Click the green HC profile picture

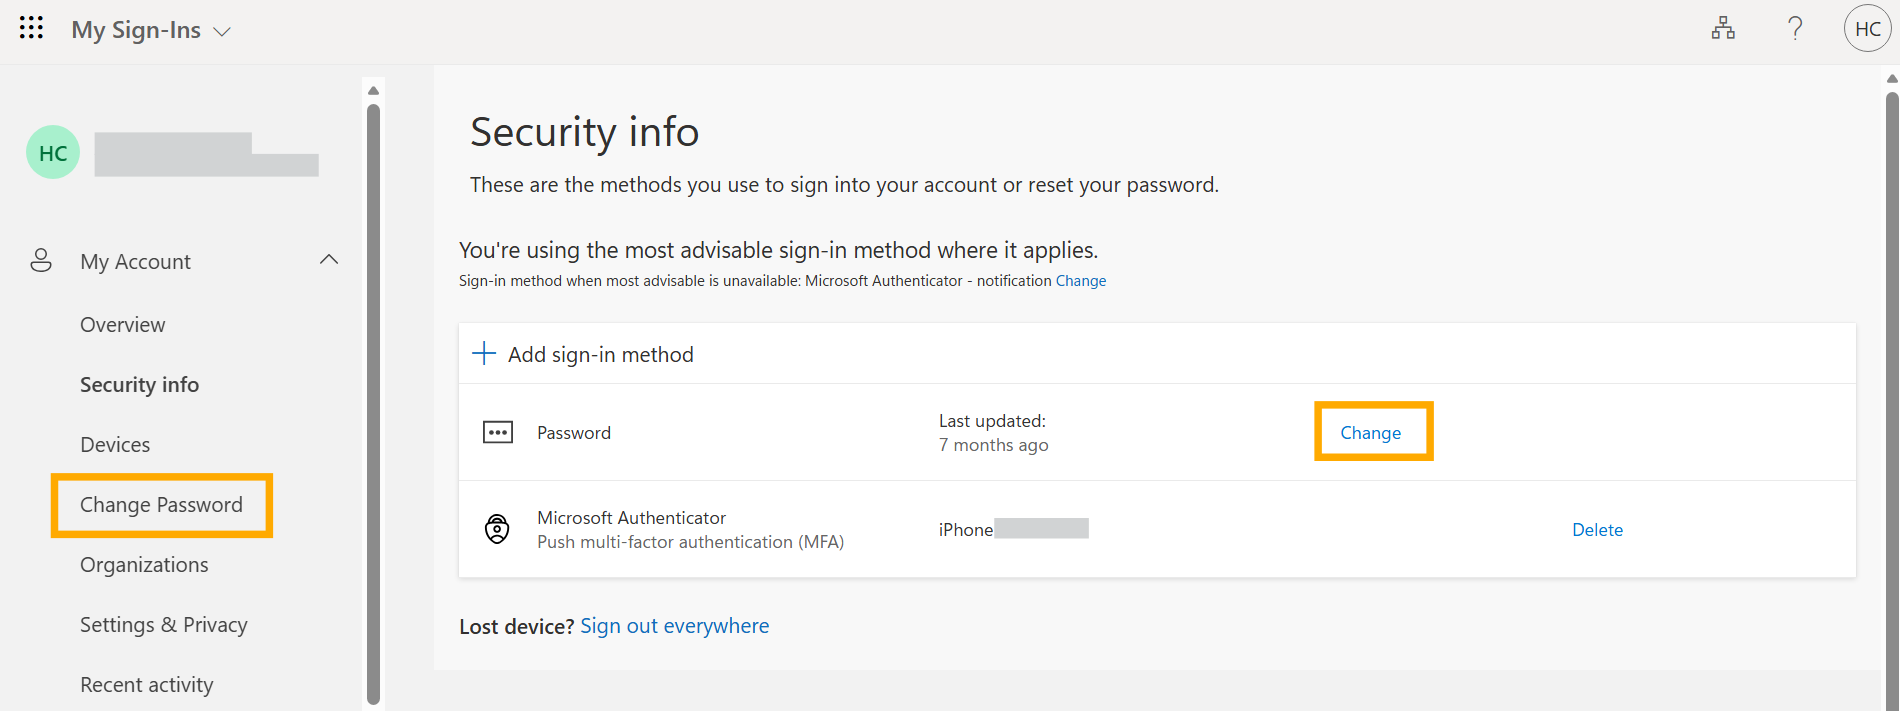53,153
